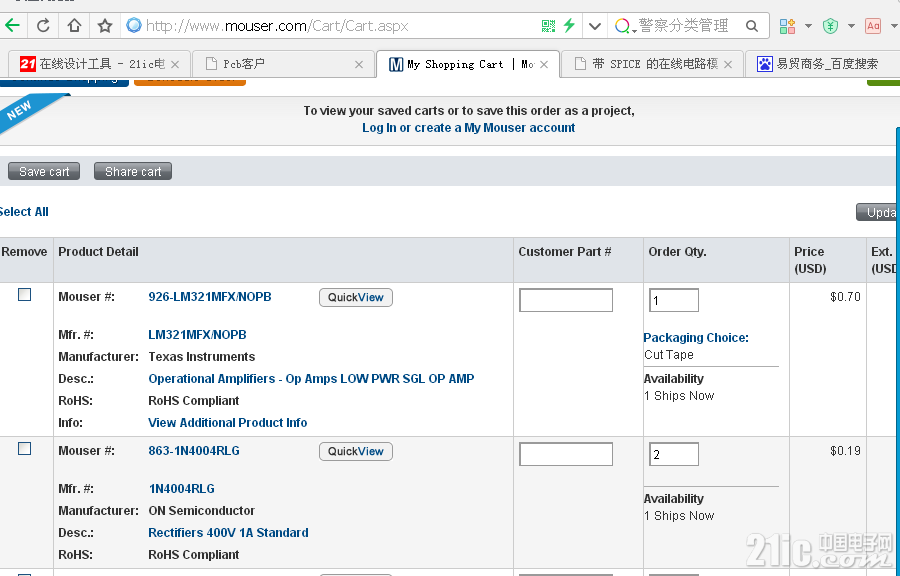Image resolution: width=900 pixels, height=576 pixels.
Task: Check the Remove box for 1N4004RLG
Action: pos(25,449)
